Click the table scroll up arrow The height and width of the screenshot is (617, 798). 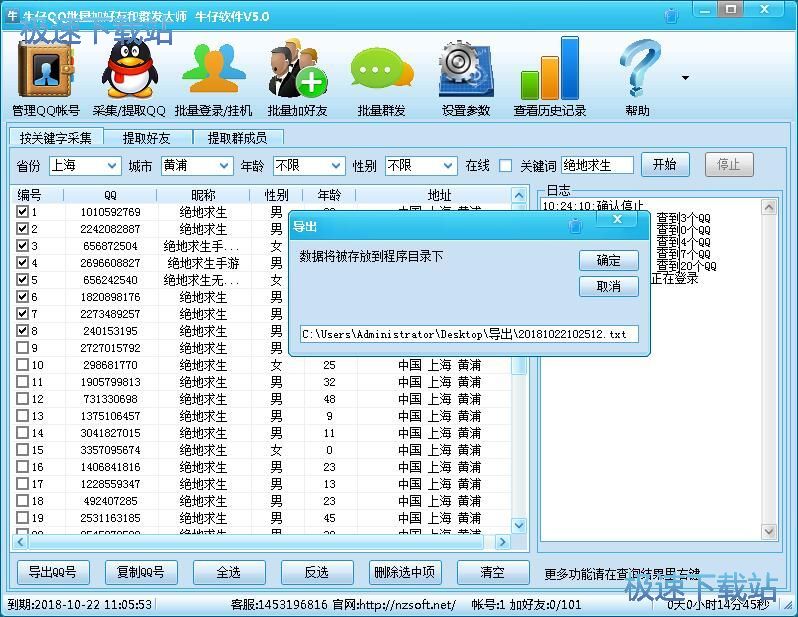[519, 195]
